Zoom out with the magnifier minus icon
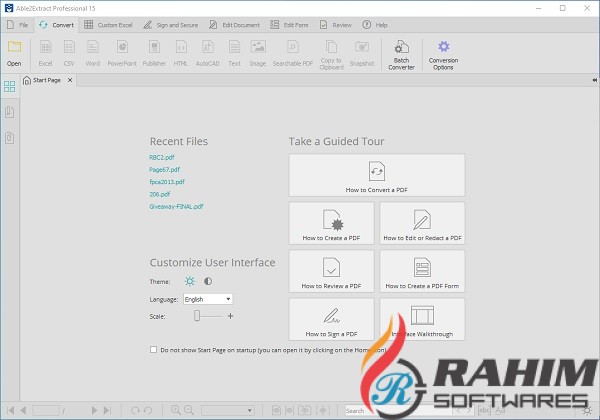 (189, 410)
